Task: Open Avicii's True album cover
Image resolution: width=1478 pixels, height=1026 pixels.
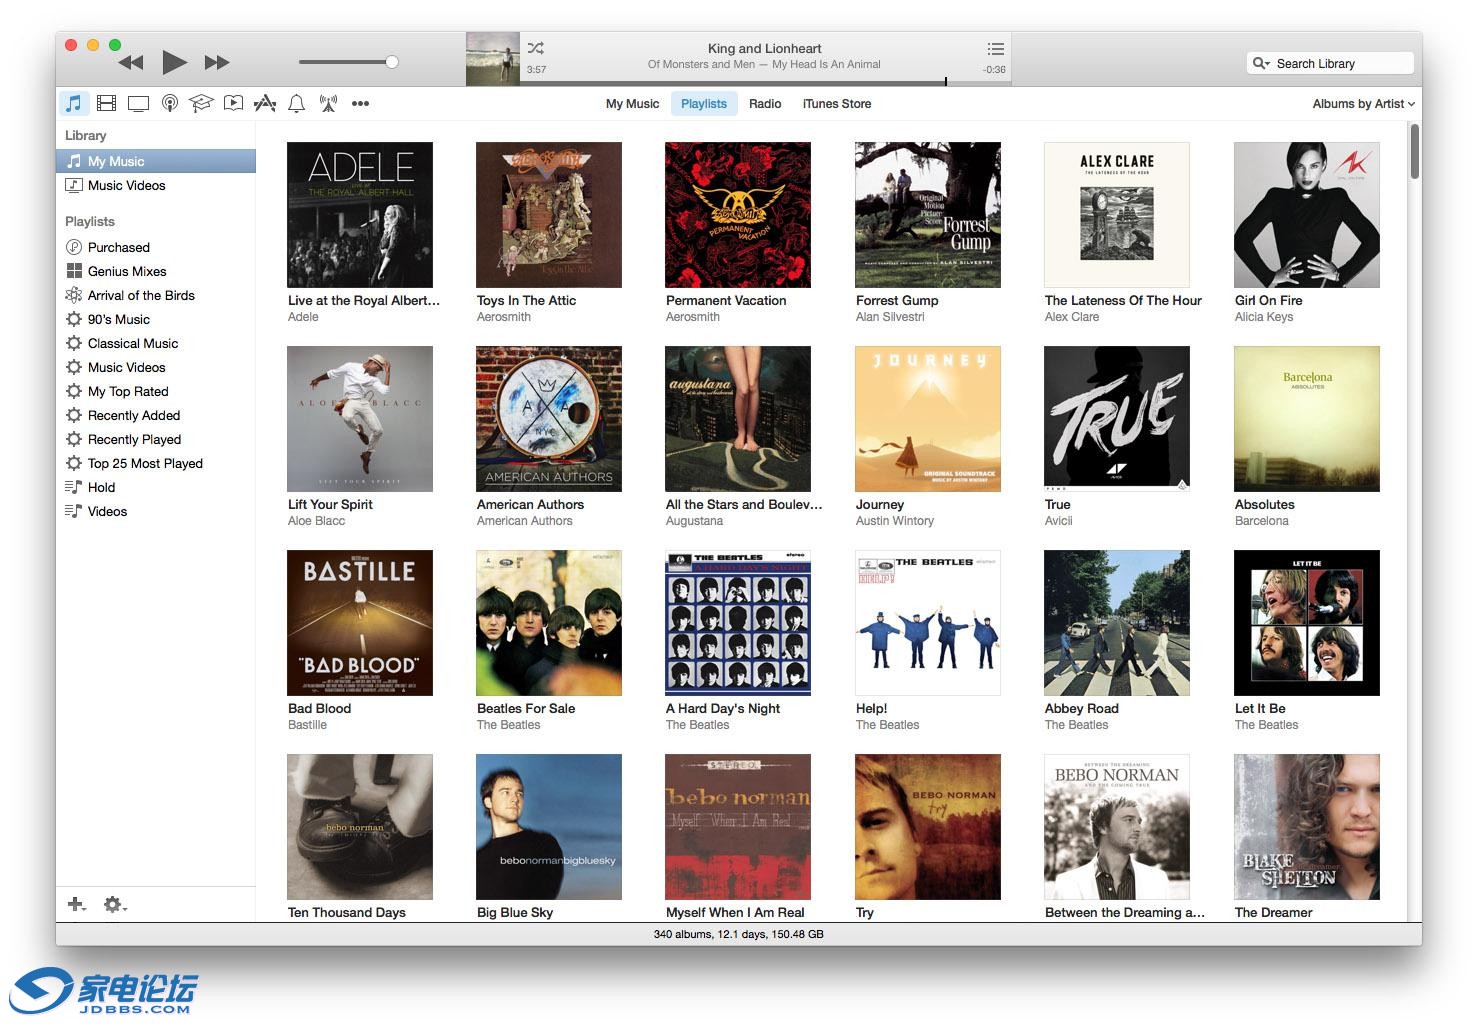Action: pos(1117,419)
